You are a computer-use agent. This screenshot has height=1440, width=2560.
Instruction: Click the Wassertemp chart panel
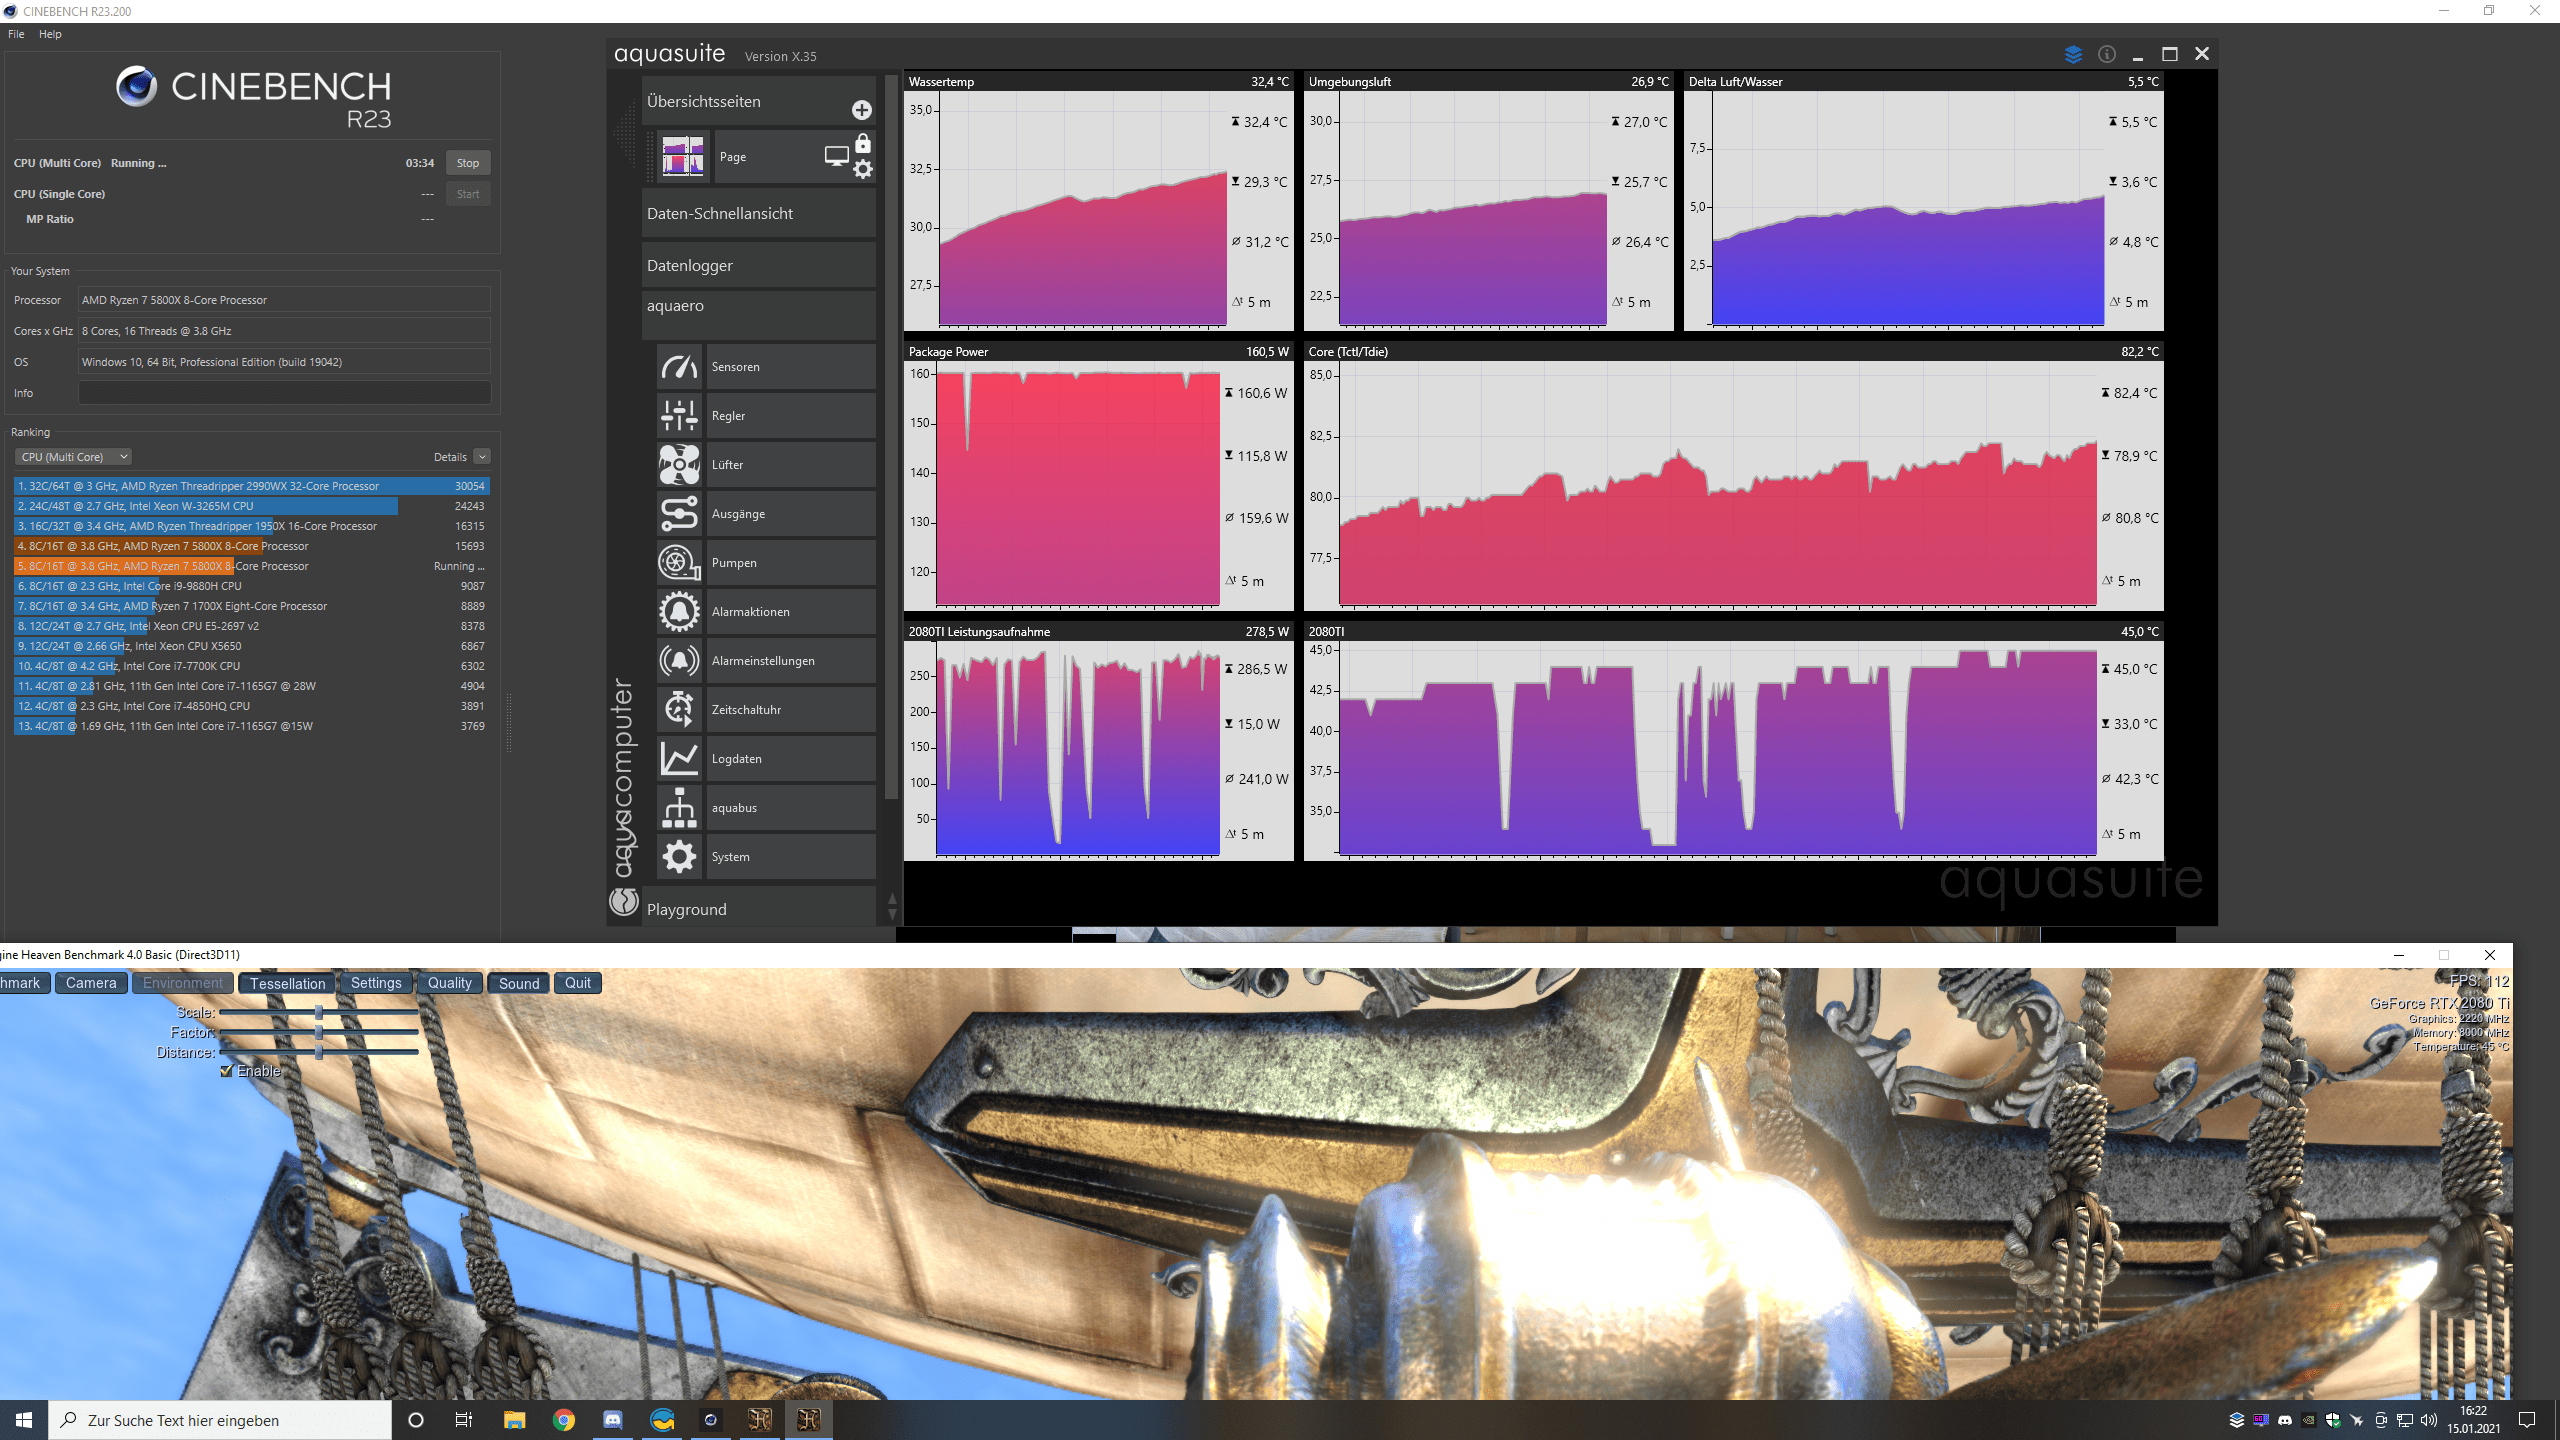(x=1098, y=201)
